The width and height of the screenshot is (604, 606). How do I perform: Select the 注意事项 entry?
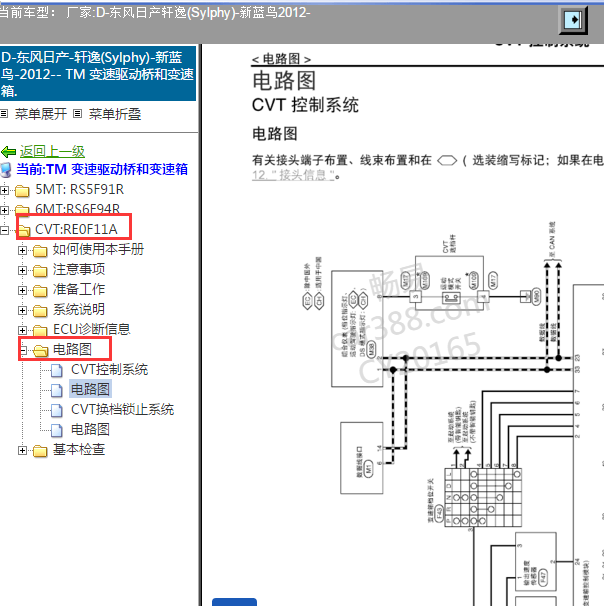pos(79,269)
